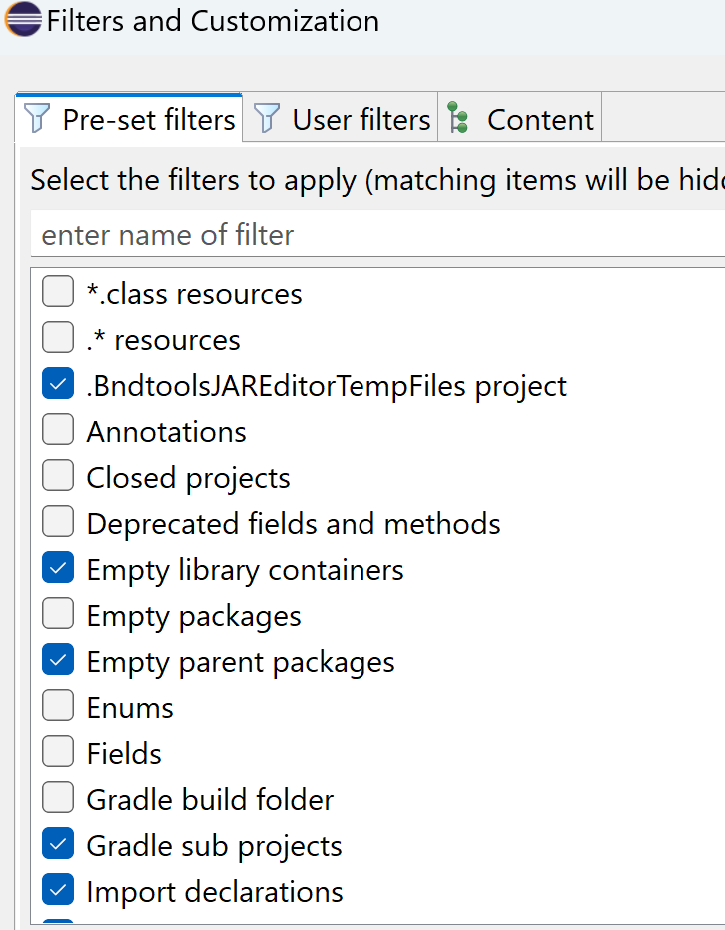Tick the Closed projects checkbox
Image resolution: width=725 pixels, height=930 pixels.
(58, 477)
